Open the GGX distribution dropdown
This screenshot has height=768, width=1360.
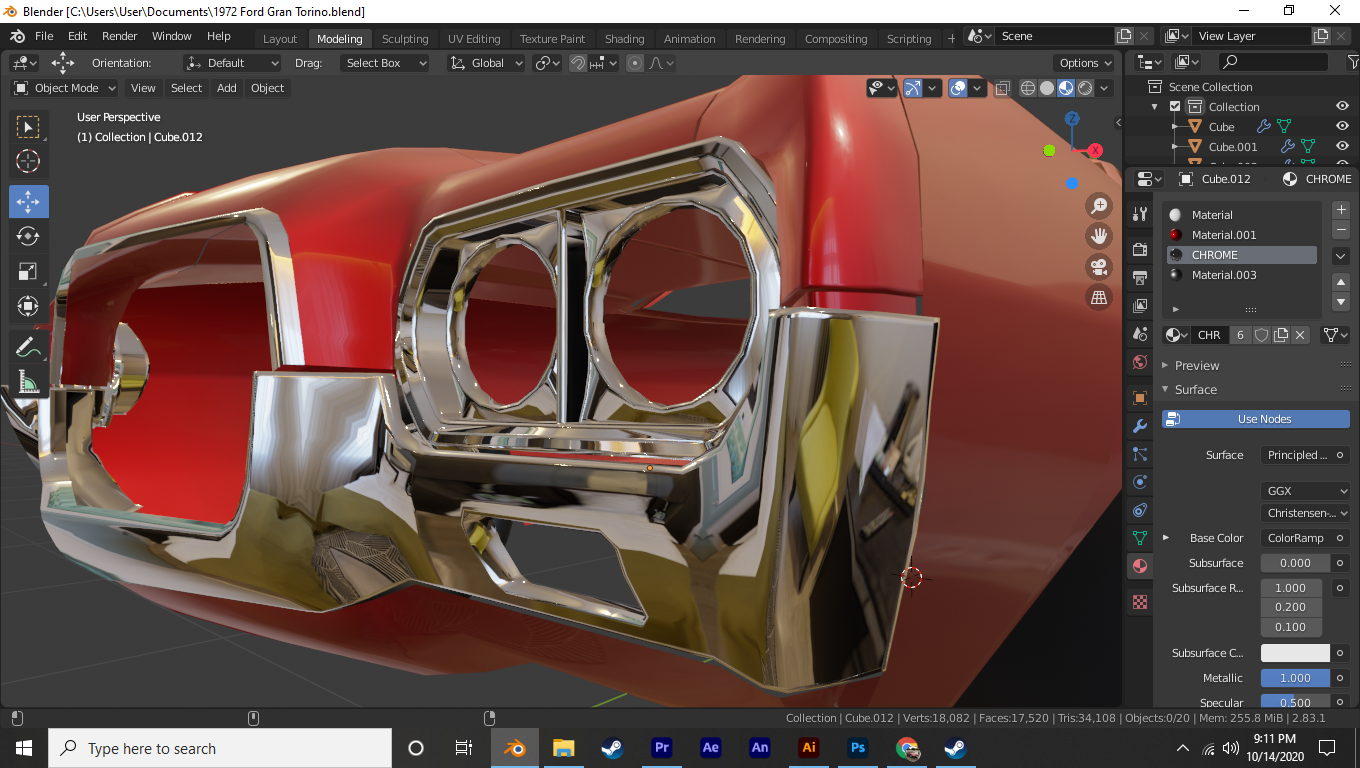1305,491
